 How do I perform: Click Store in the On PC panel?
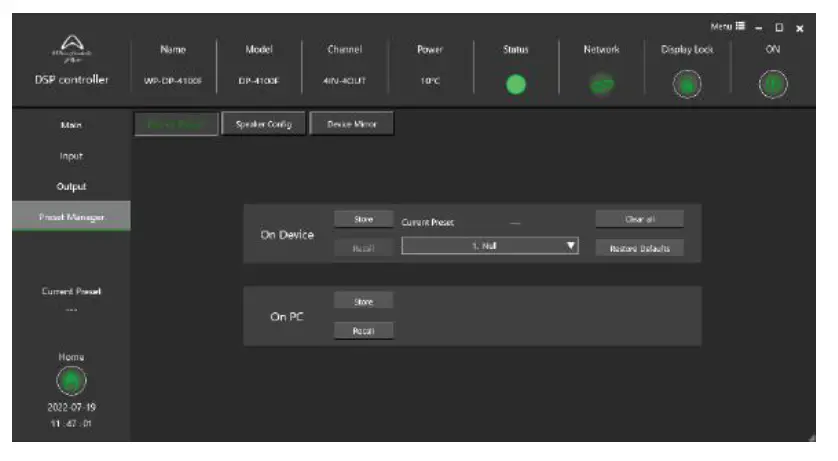coord(363,302)
